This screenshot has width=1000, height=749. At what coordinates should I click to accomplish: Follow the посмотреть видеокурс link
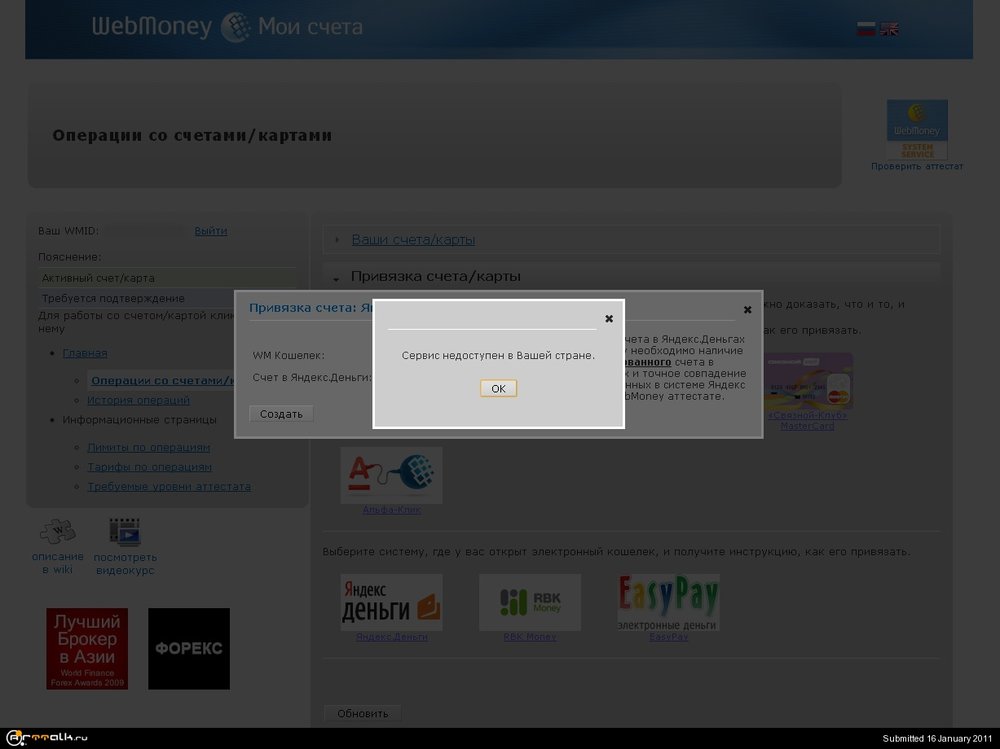coord(125,563)
